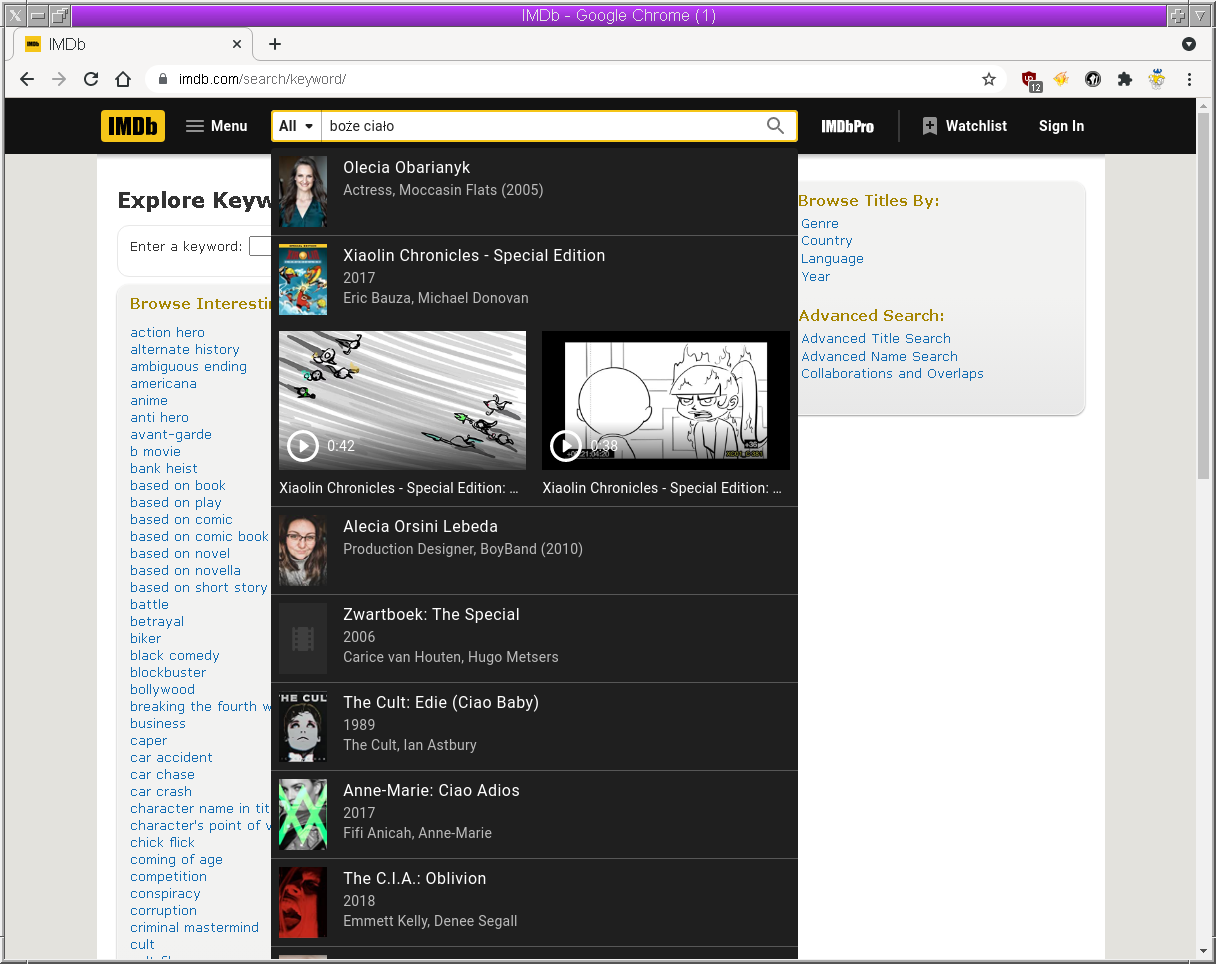1216x964 pixels.
Task: Click the uBlock extension icon showing 12
Action: tap(1030, 80)
